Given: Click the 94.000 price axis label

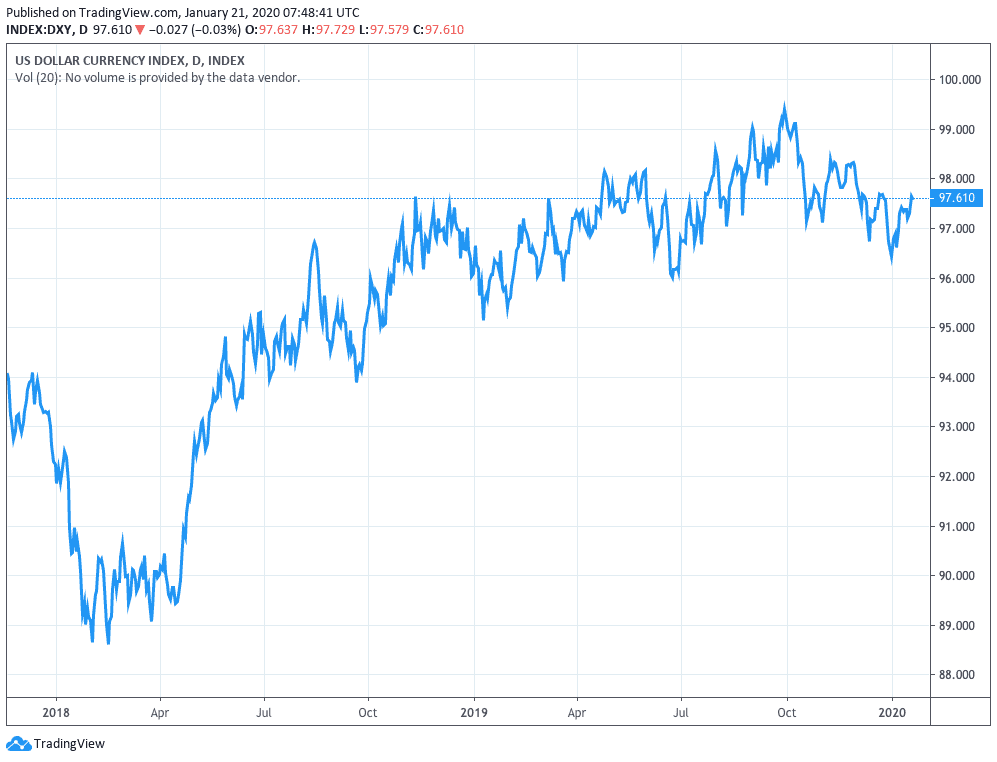Looking at the screenshot, I should click(x=957, y=378).
